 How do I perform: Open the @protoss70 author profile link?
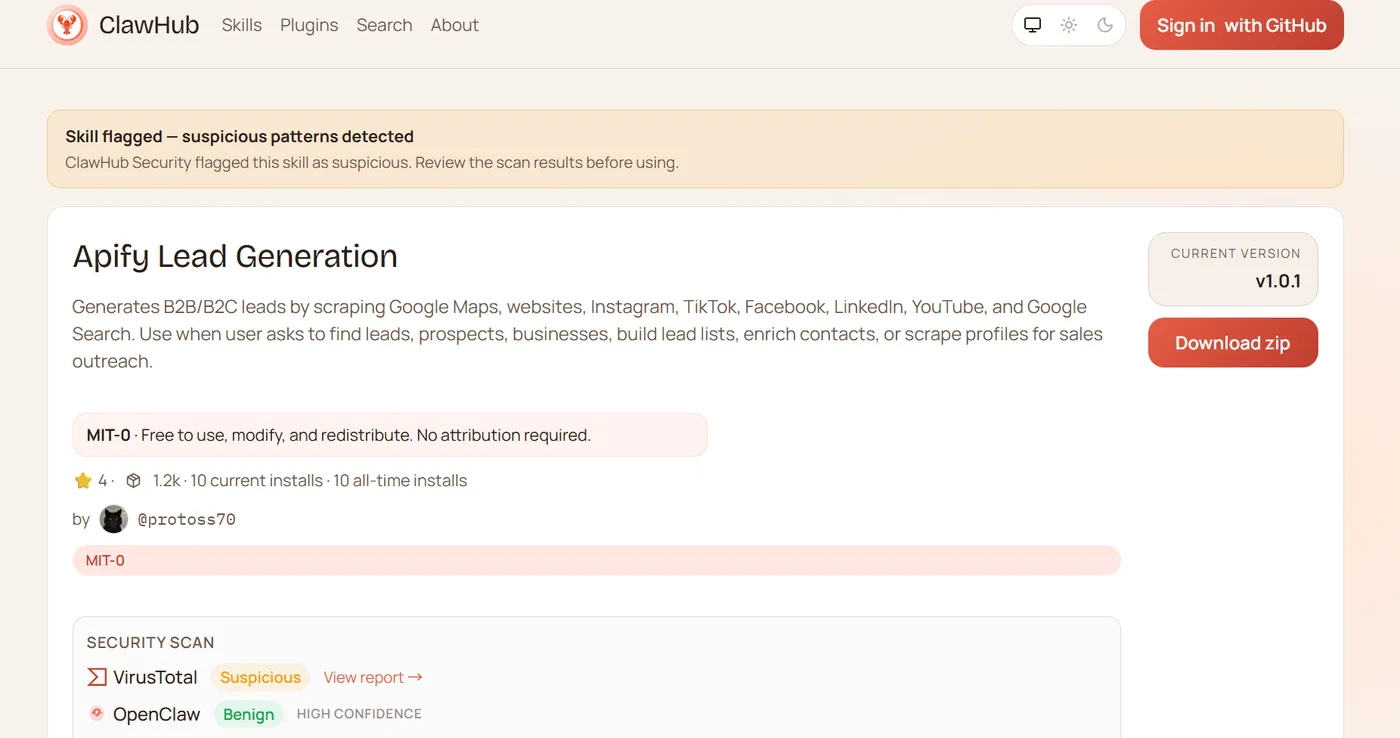[x=186, y=519]
